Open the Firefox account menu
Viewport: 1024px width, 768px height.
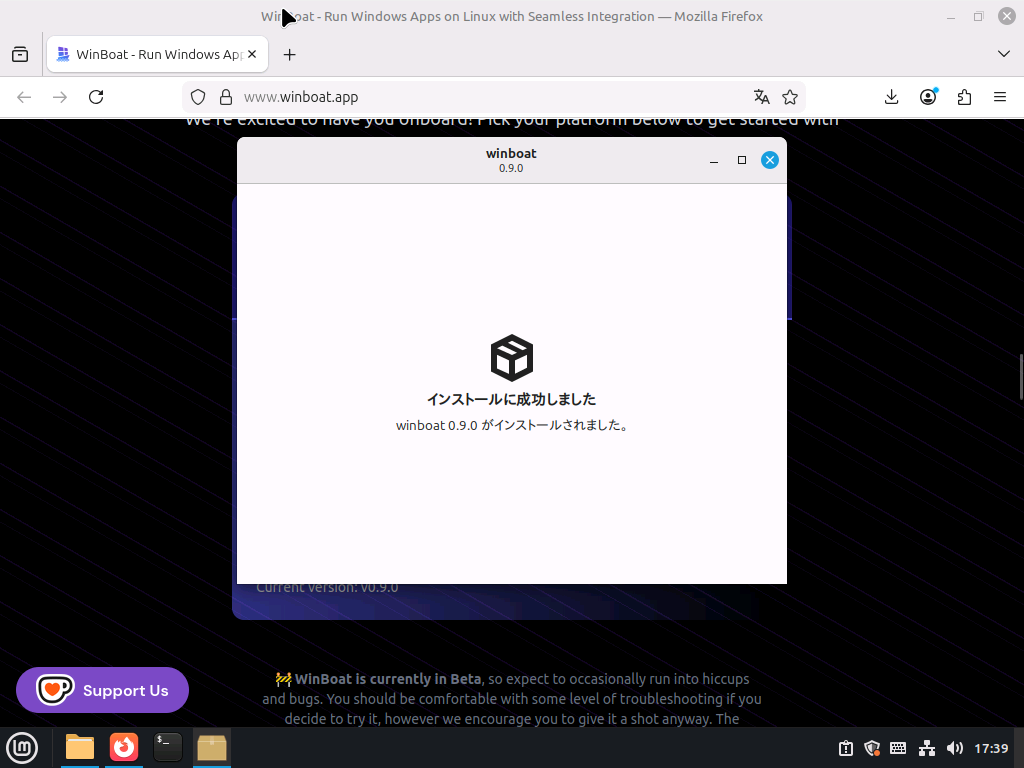coord(928,97)
